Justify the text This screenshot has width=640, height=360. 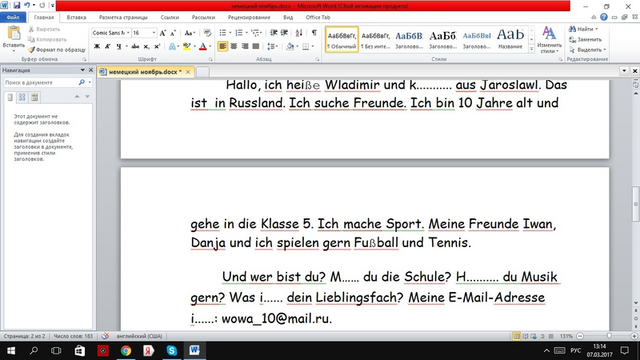click(256, 47)
